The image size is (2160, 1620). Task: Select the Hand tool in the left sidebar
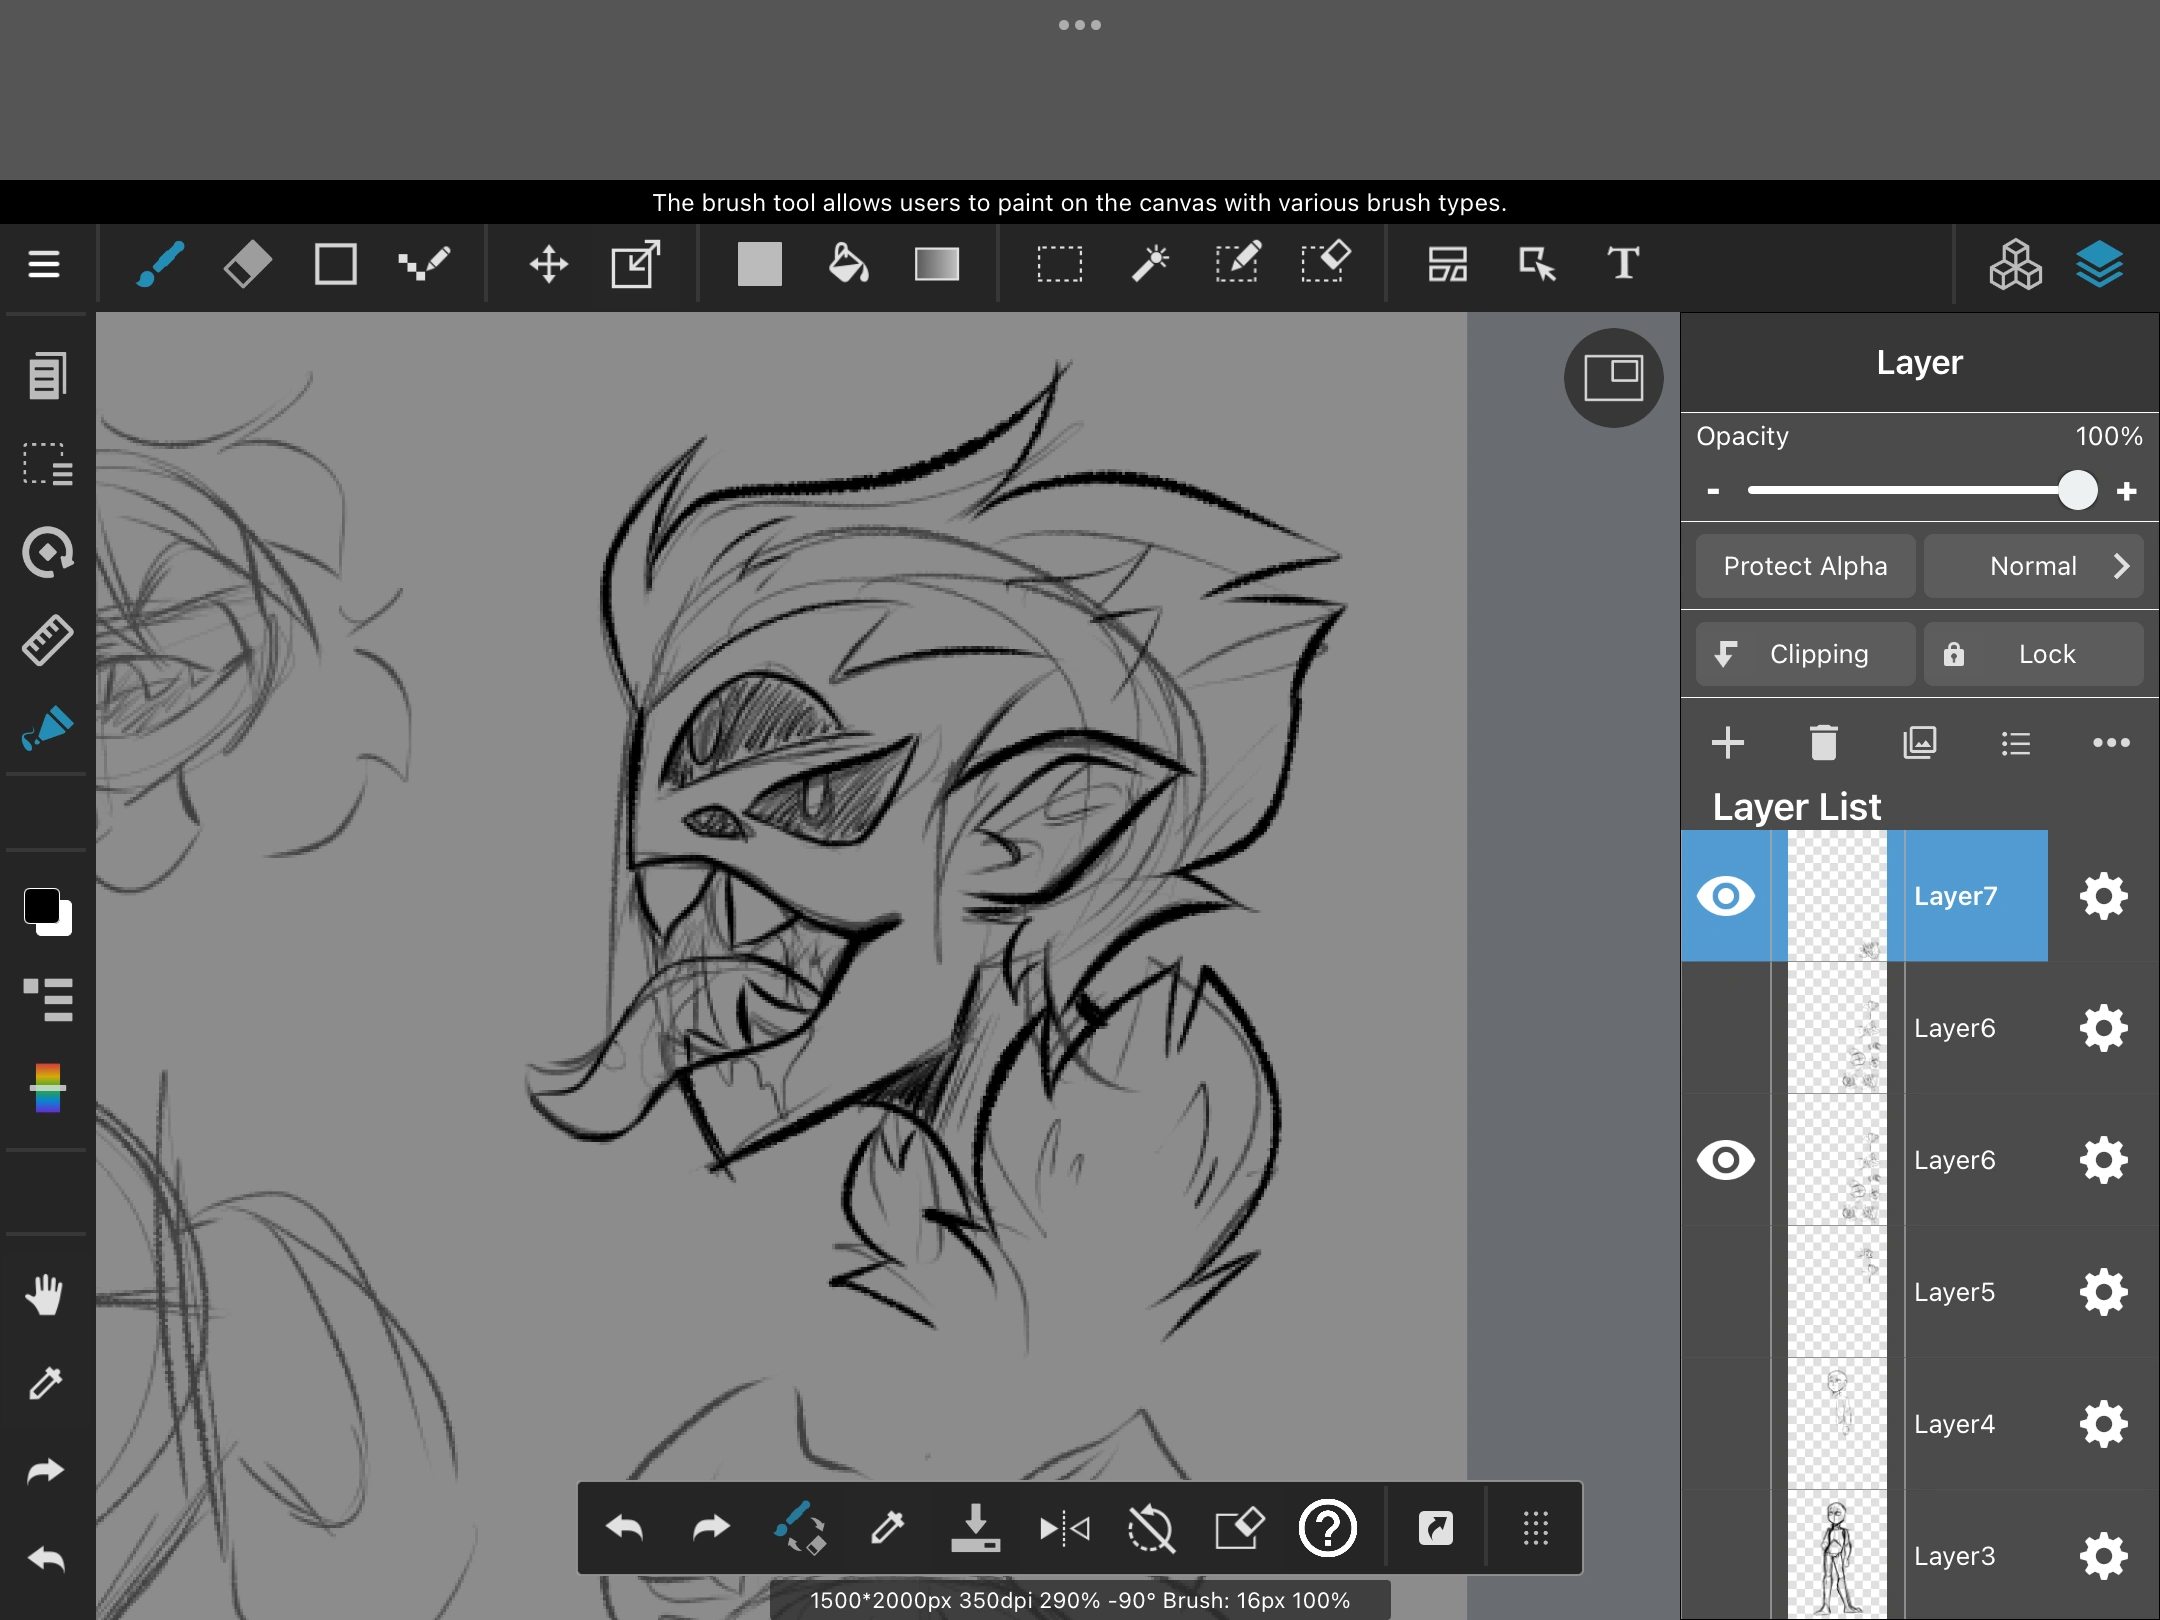click(x=46, y=1295)
